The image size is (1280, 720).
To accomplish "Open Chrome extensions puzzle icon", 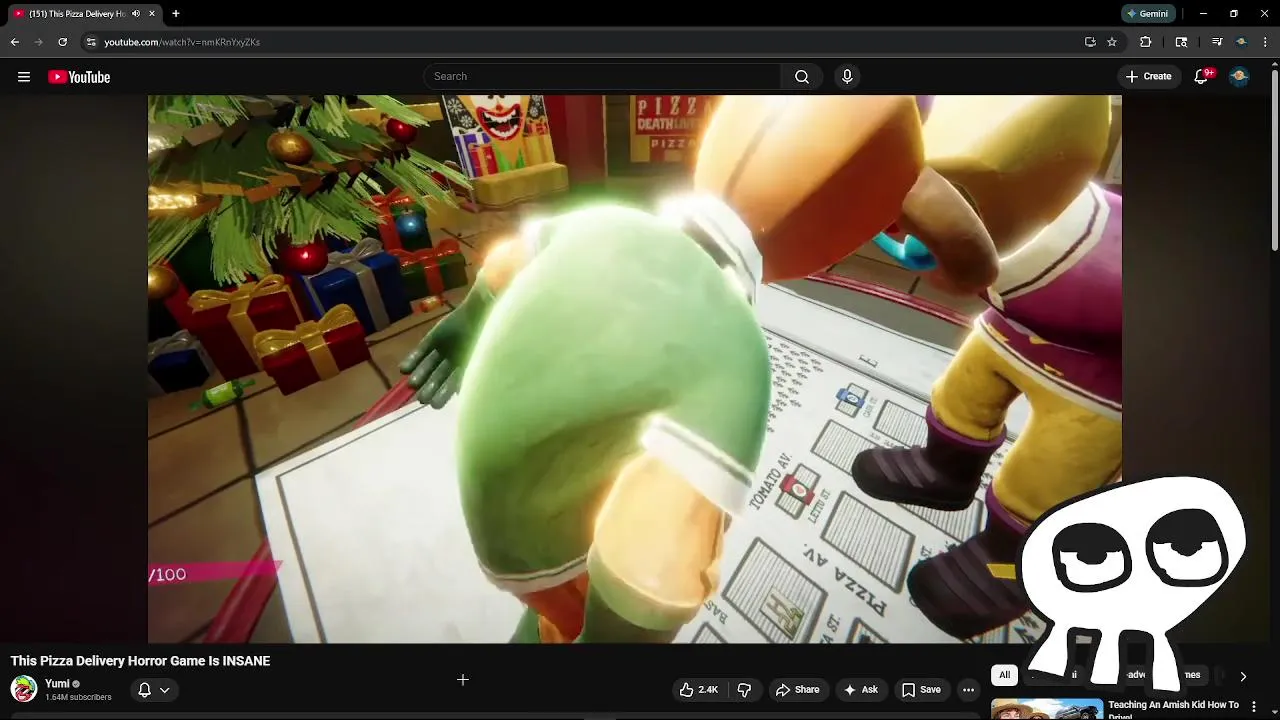I will point(1146,42).
